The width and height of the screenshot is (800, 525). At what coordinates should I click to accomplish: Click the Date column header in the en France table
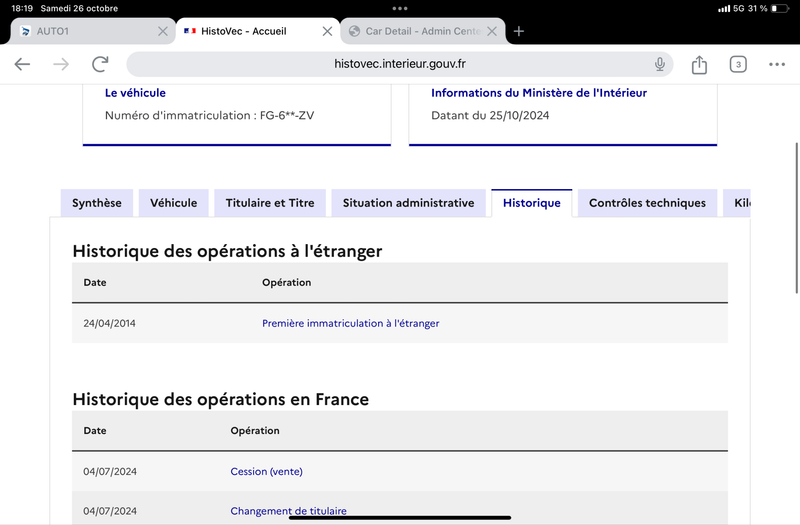(x=95, y=431)
